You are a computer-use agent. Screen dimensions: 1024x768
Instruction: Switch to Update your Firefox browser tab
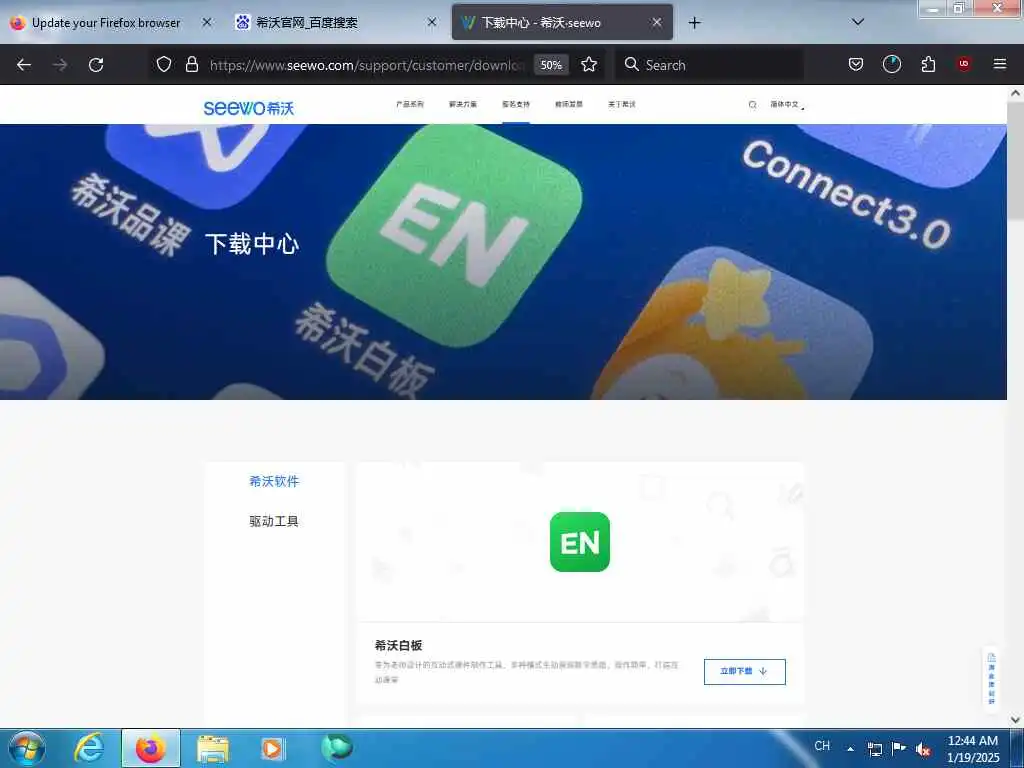pyautogui.click(x=106, y=22)
